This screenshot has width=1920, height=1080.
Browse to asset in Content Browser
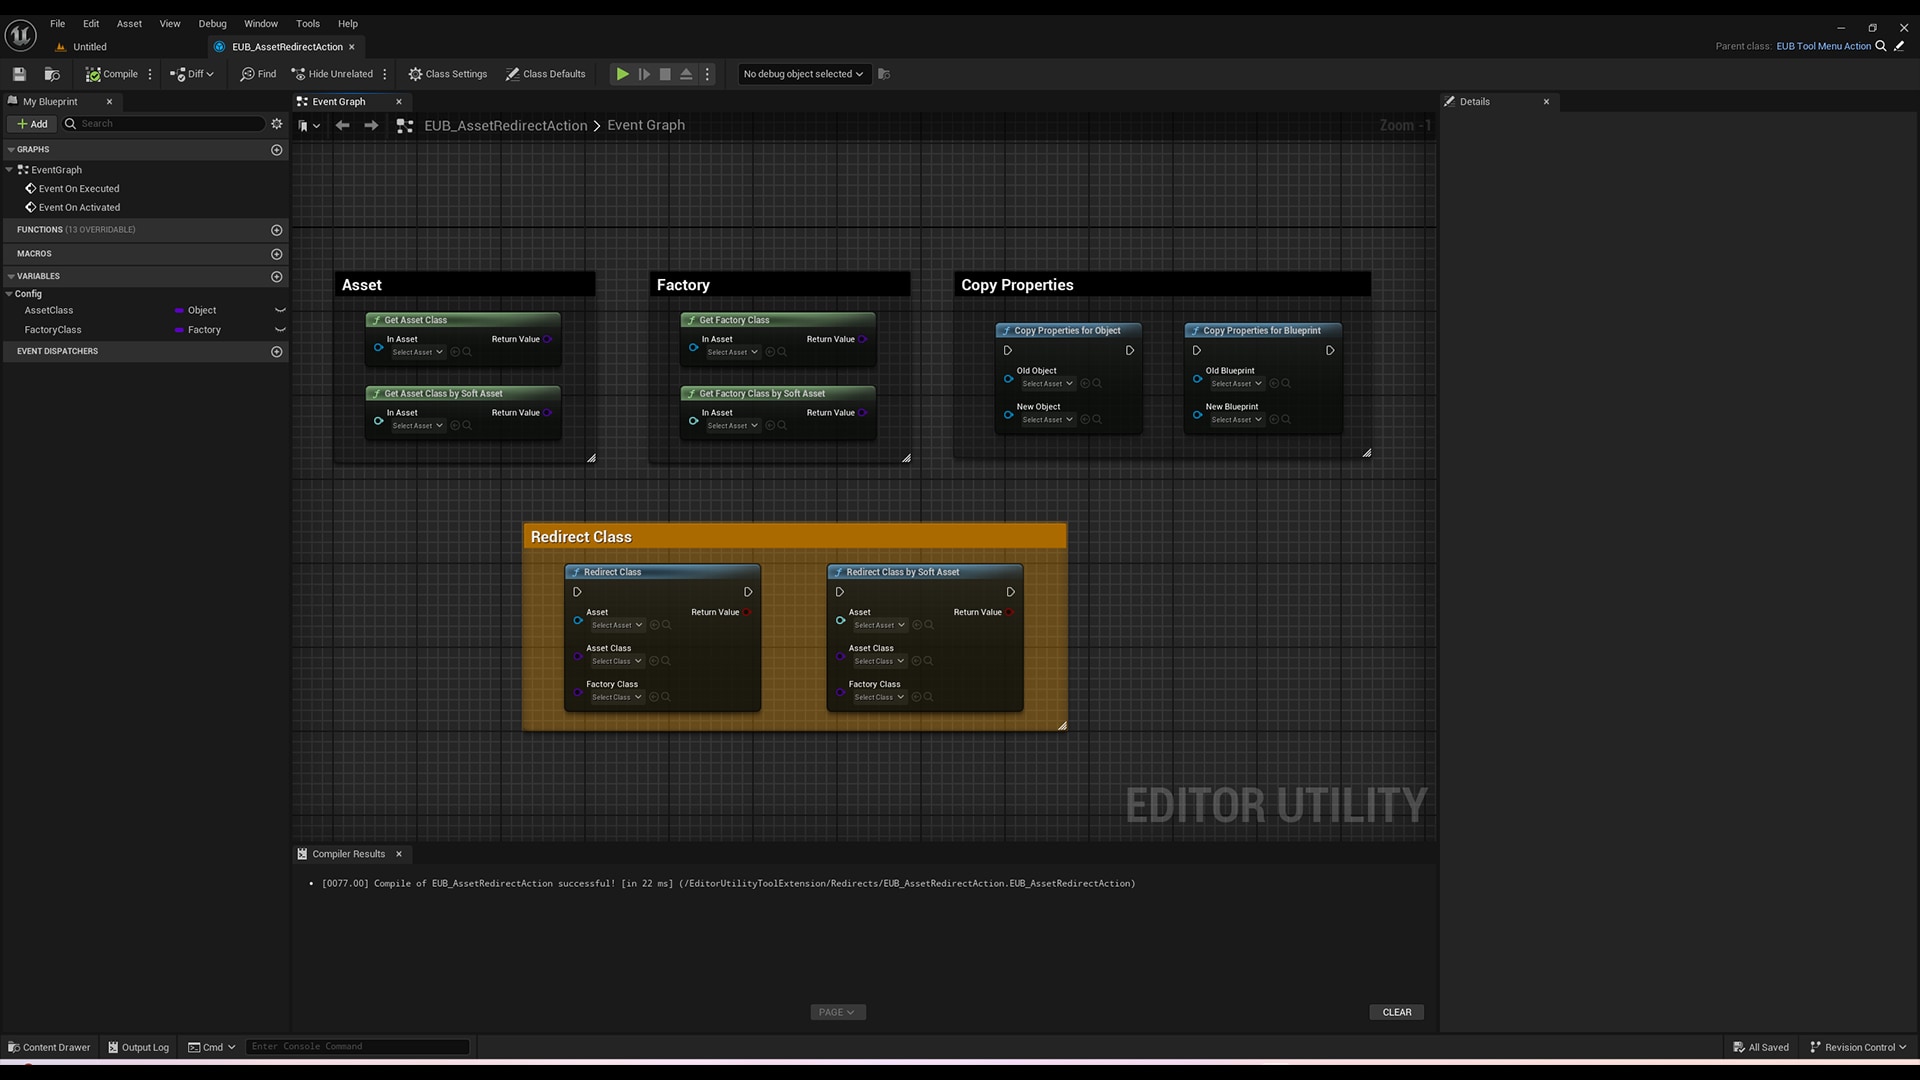tap(52, 73)
